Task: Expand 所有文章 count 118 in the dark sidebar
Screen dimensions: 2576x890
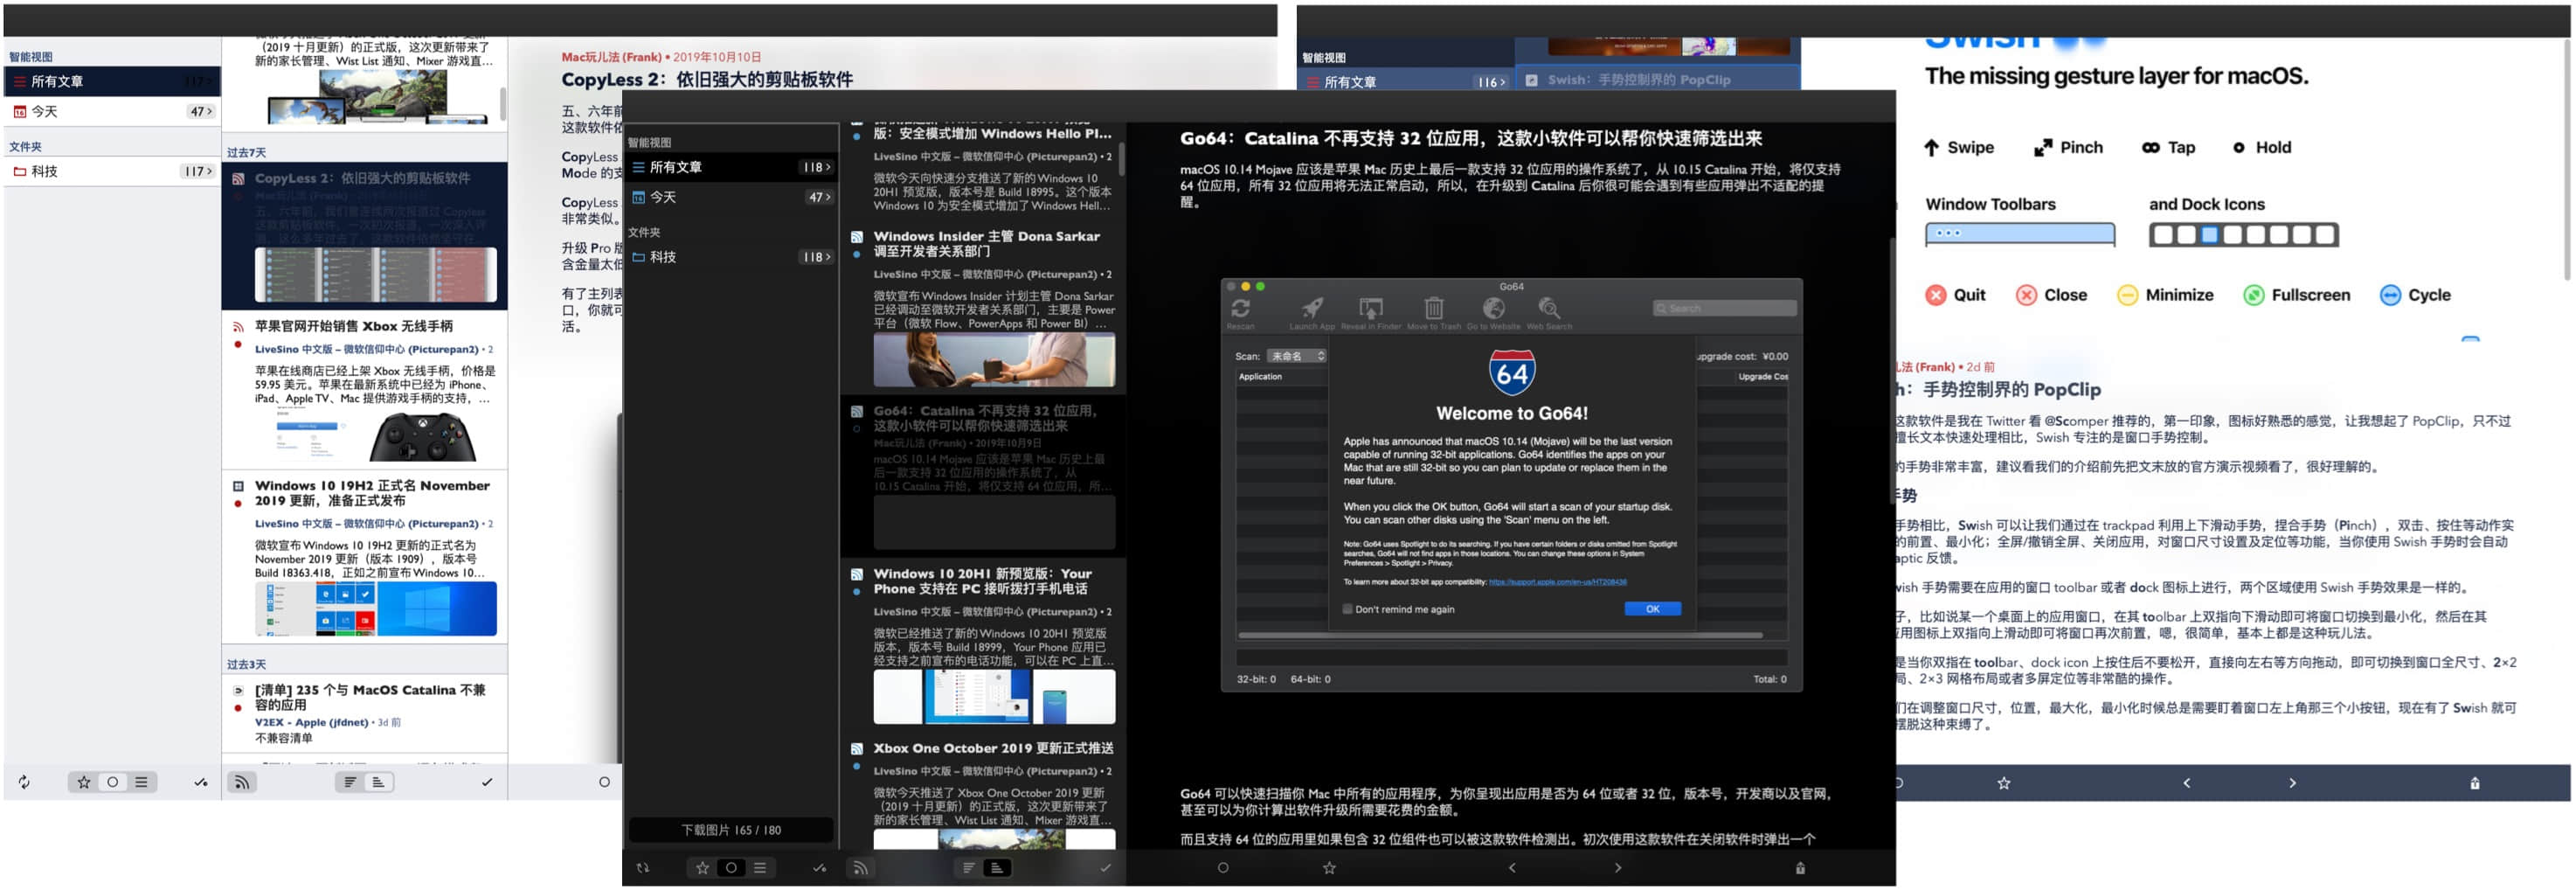Action: tap(817, 167)
